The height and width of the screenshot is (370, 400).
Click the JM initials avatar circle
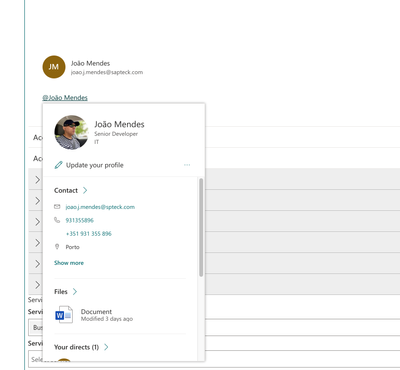pos(54,67)
